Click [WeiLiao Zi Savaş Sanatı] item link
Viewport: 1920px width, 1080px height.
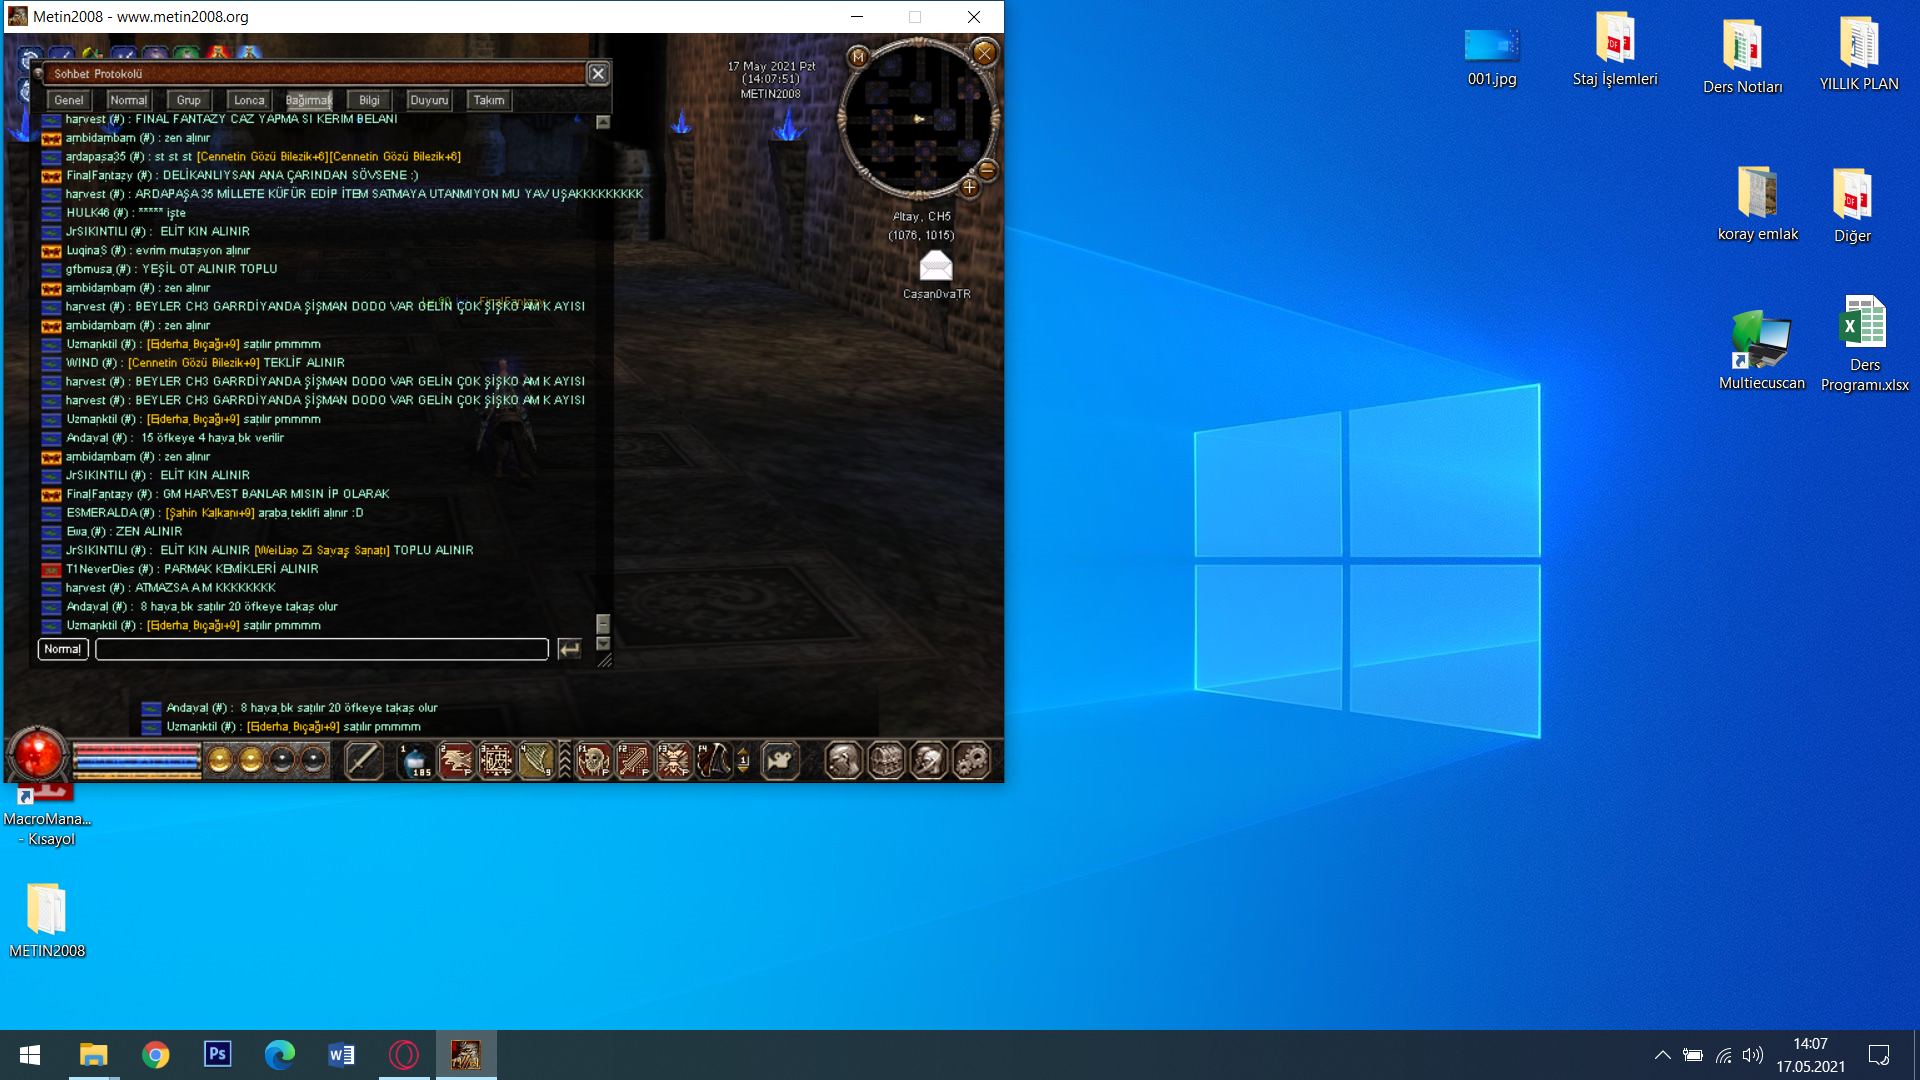pos(322,551)
